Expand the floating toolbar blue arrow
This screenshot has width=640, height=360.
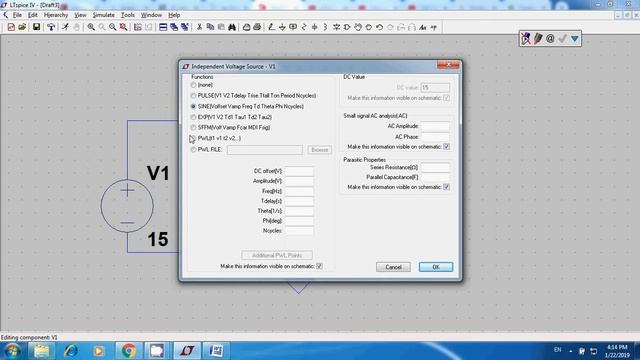coord(575,39)
